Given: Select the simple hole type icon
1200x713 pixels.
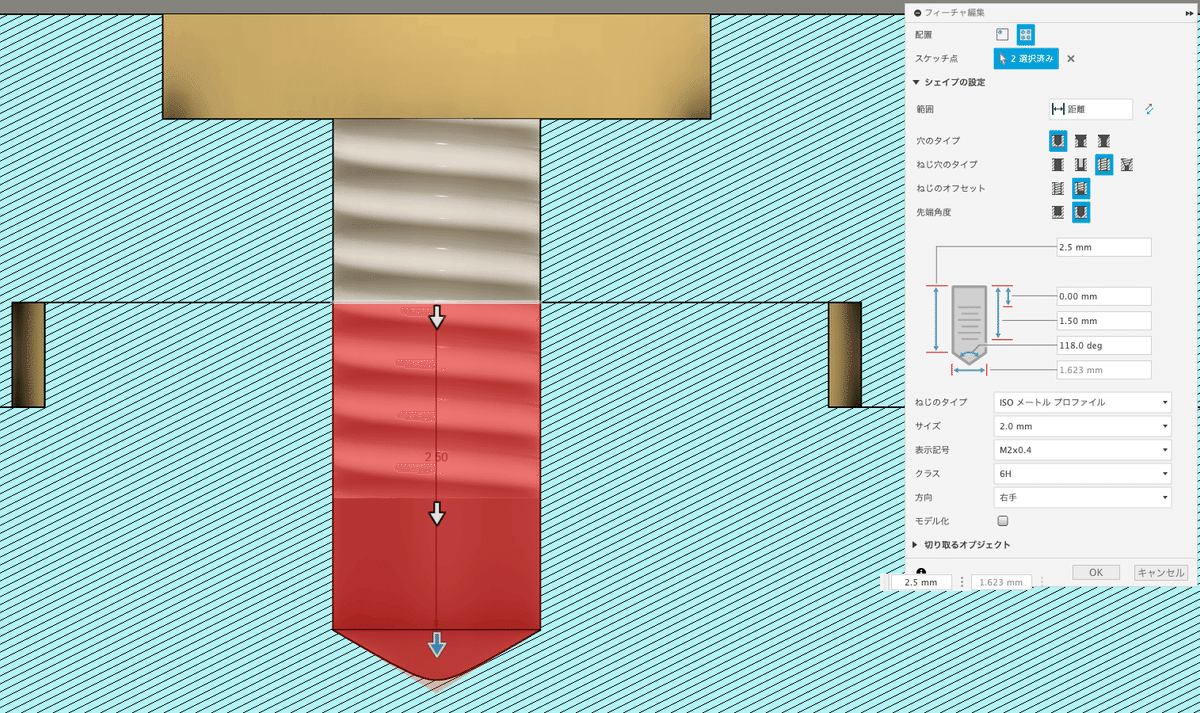Looking at the screenshot, I should point(1057,141).
